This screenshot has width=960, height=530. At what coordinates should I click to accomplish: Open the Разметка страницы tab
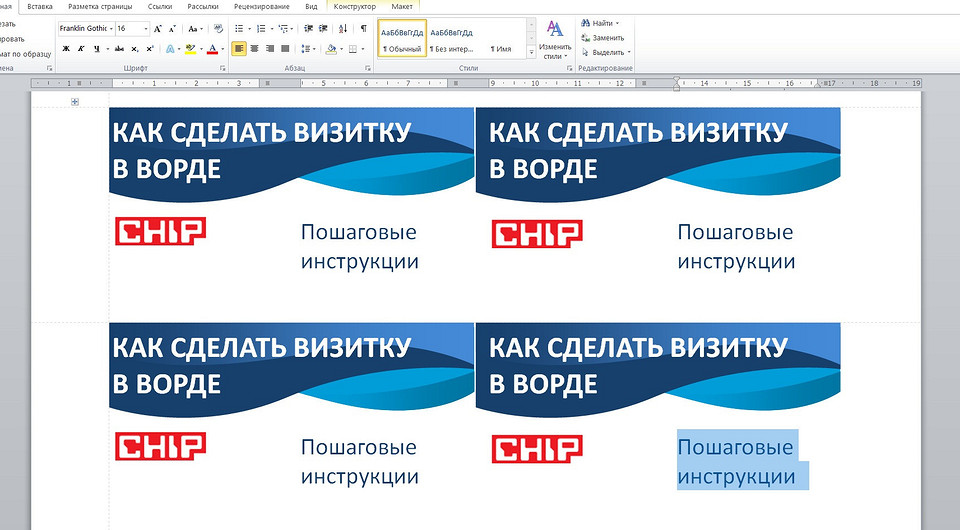point(100,7)
